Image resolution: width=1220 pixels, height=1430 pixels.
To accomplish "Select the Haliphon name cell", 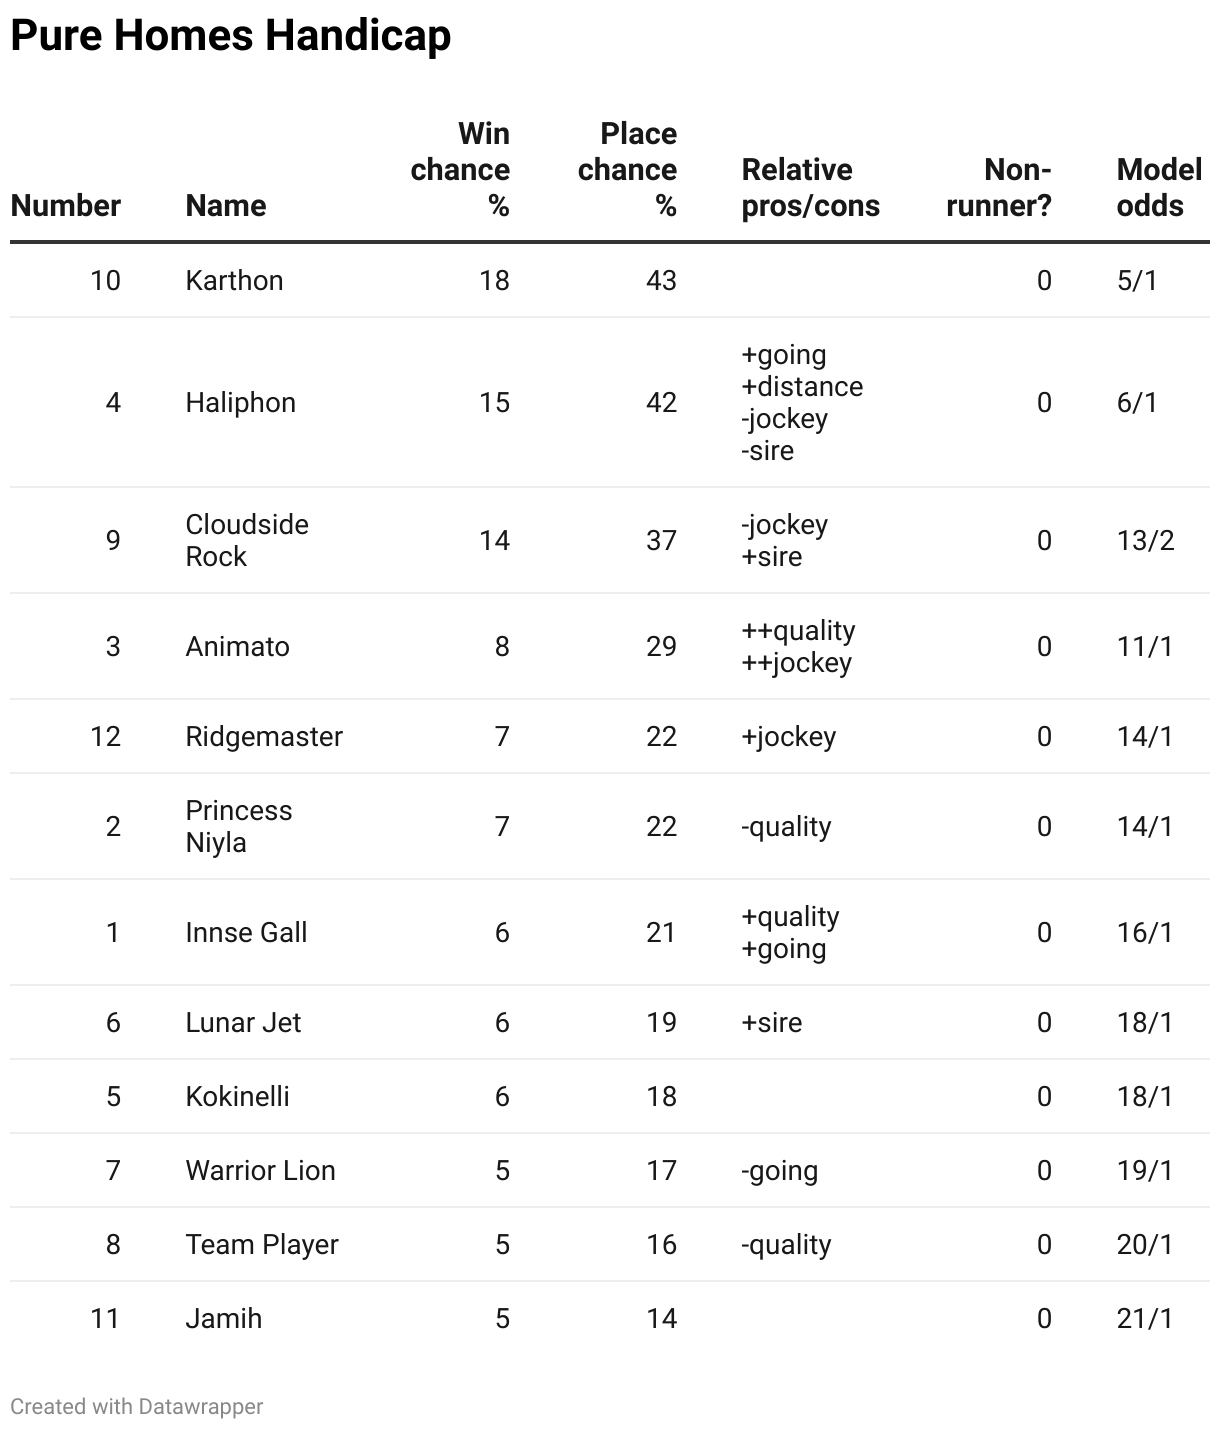I will click(x=240, y=403).
